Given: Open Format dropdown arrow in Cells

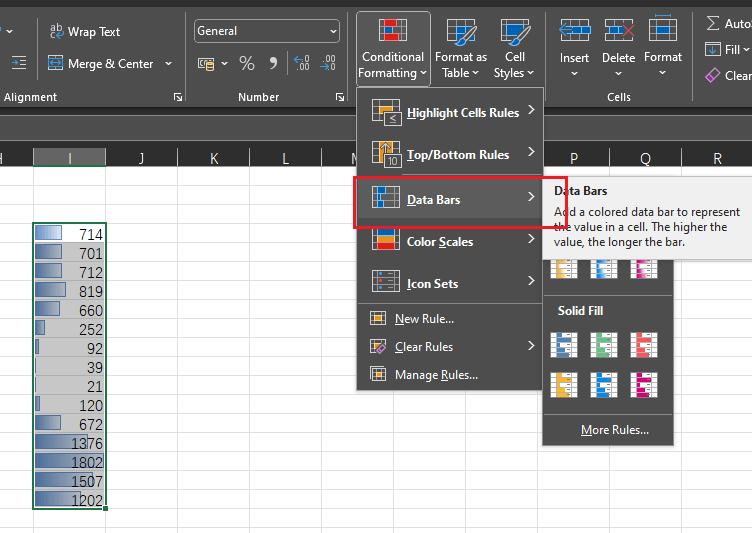Looking at the screenshot, I should (x=662, y=73).
